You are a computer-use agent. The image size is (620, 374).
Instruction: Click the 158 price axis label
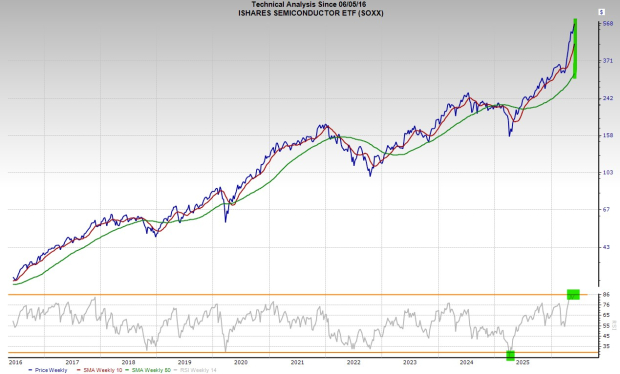click(608, 135)
